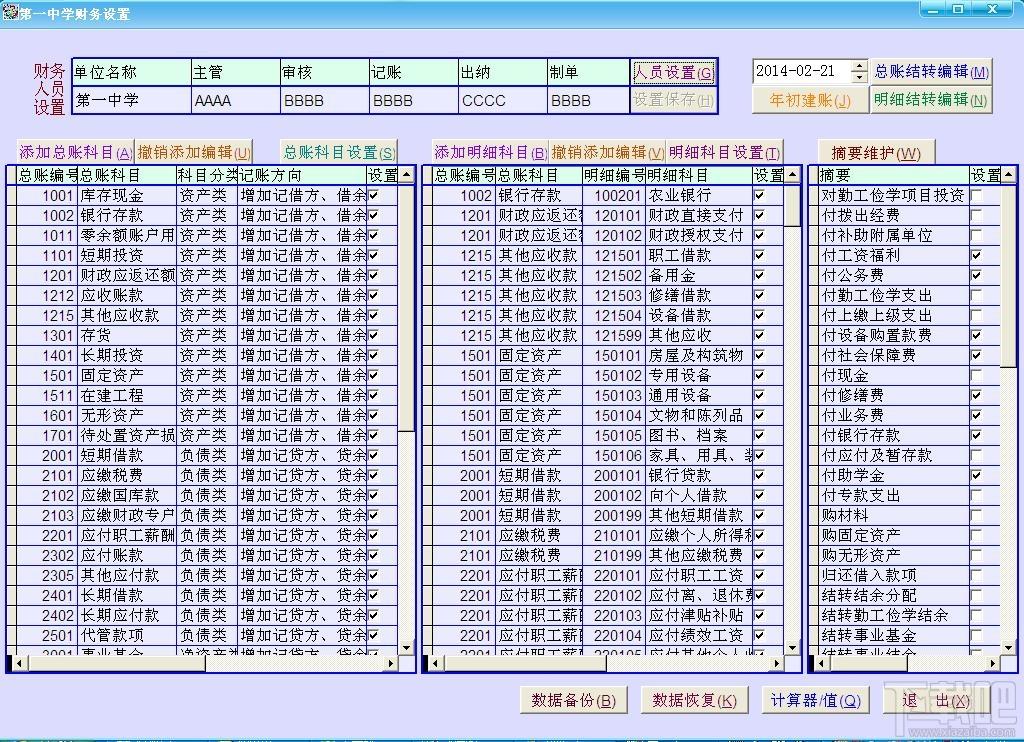Click 数据备份(B) button
This screenshot has width=1024, height=742.
[x=573, y=701]
